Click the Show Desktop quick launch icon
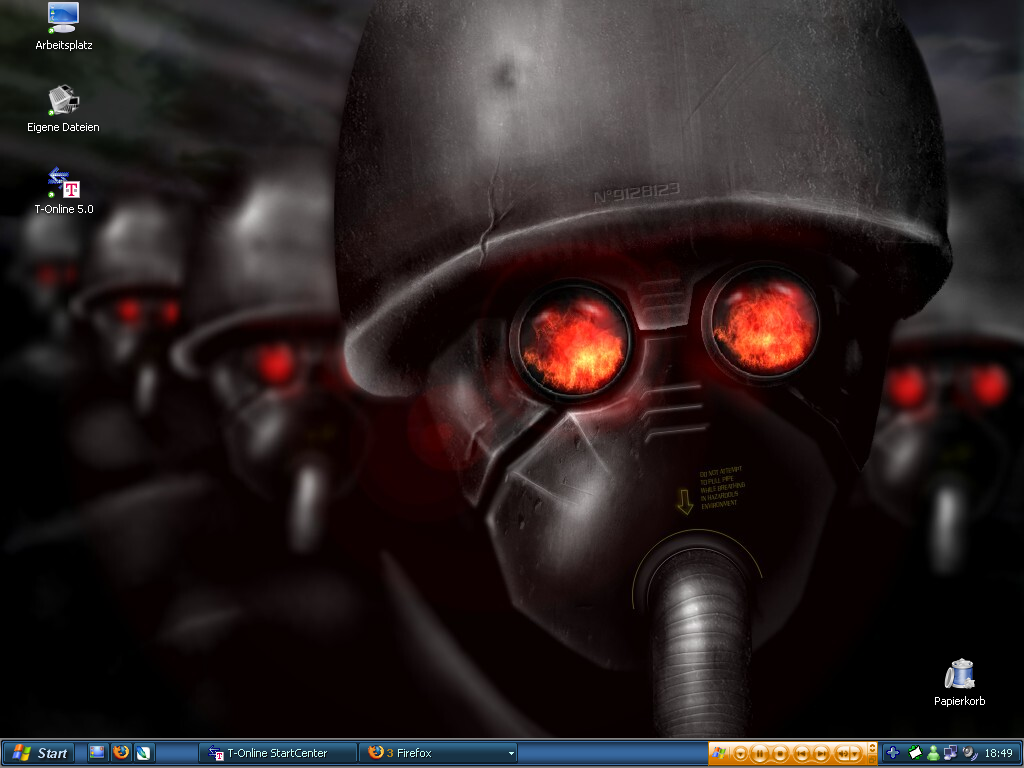 pyautogui.click(x=98, y=753)
